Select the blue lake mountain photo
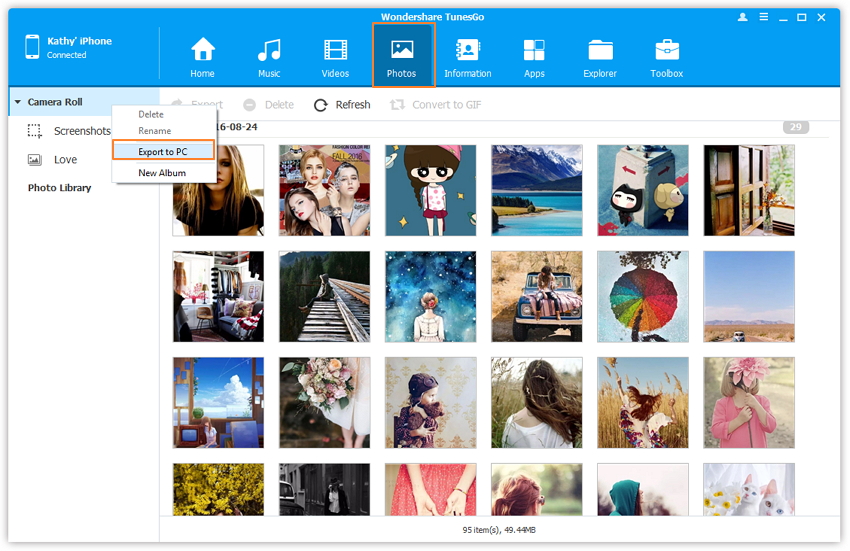 click(537, 190)
